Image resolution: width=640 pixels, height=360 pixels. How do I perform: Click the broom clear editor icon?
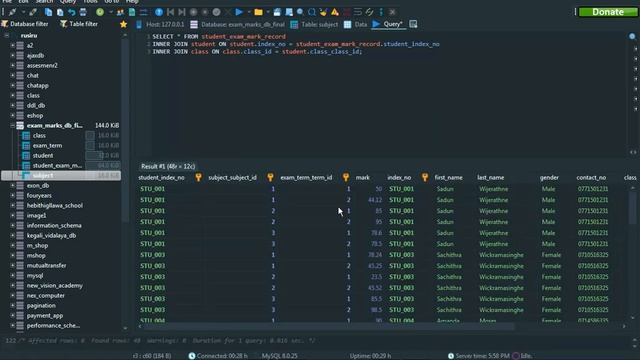323,12
